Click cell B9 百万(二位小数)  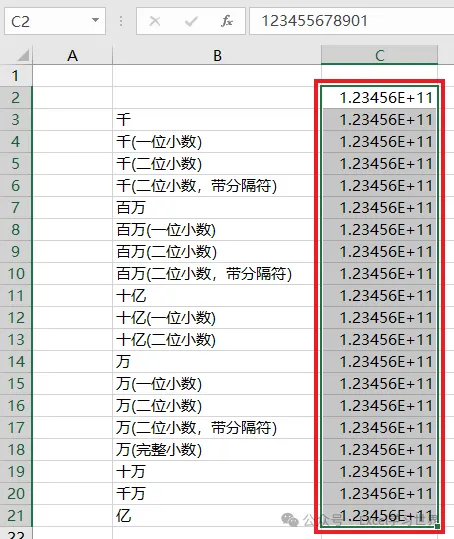click(x=217, y=252)
